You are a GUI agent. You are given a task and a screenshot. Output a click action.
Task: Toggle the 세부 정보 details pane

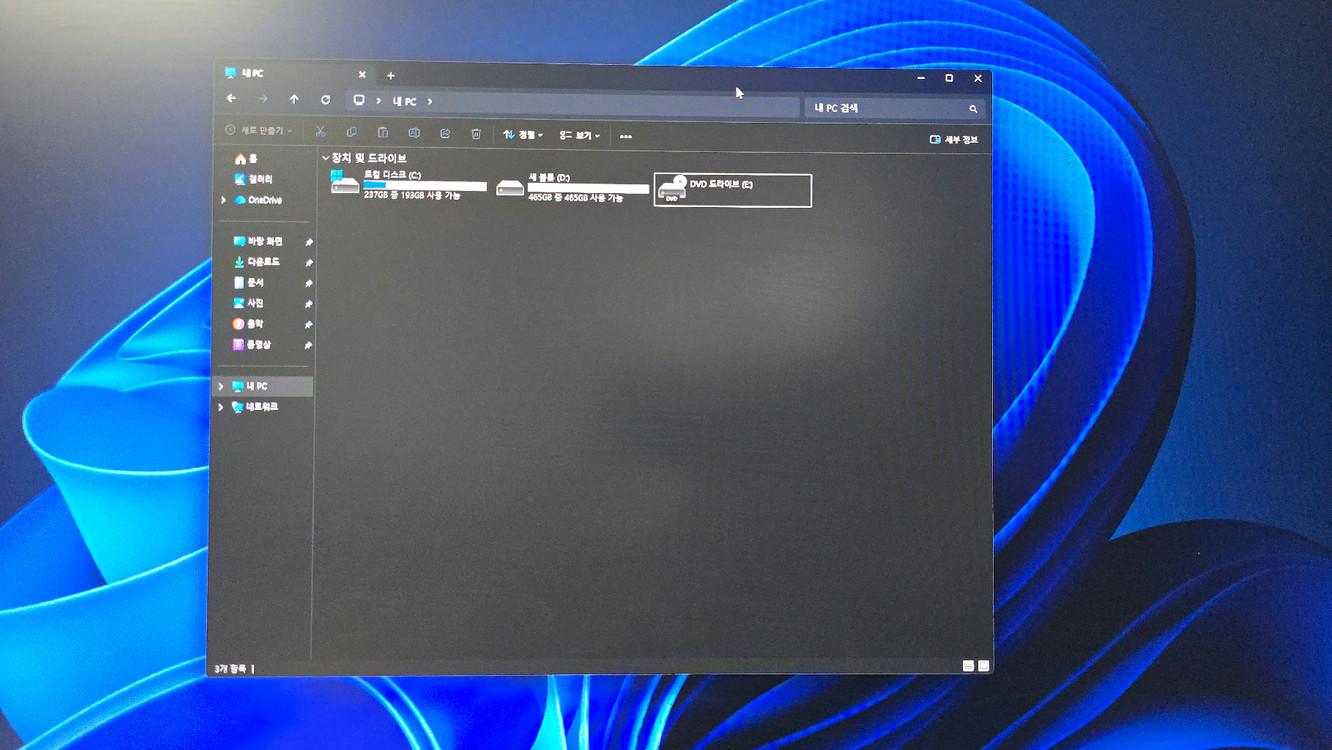pos(954,140)
